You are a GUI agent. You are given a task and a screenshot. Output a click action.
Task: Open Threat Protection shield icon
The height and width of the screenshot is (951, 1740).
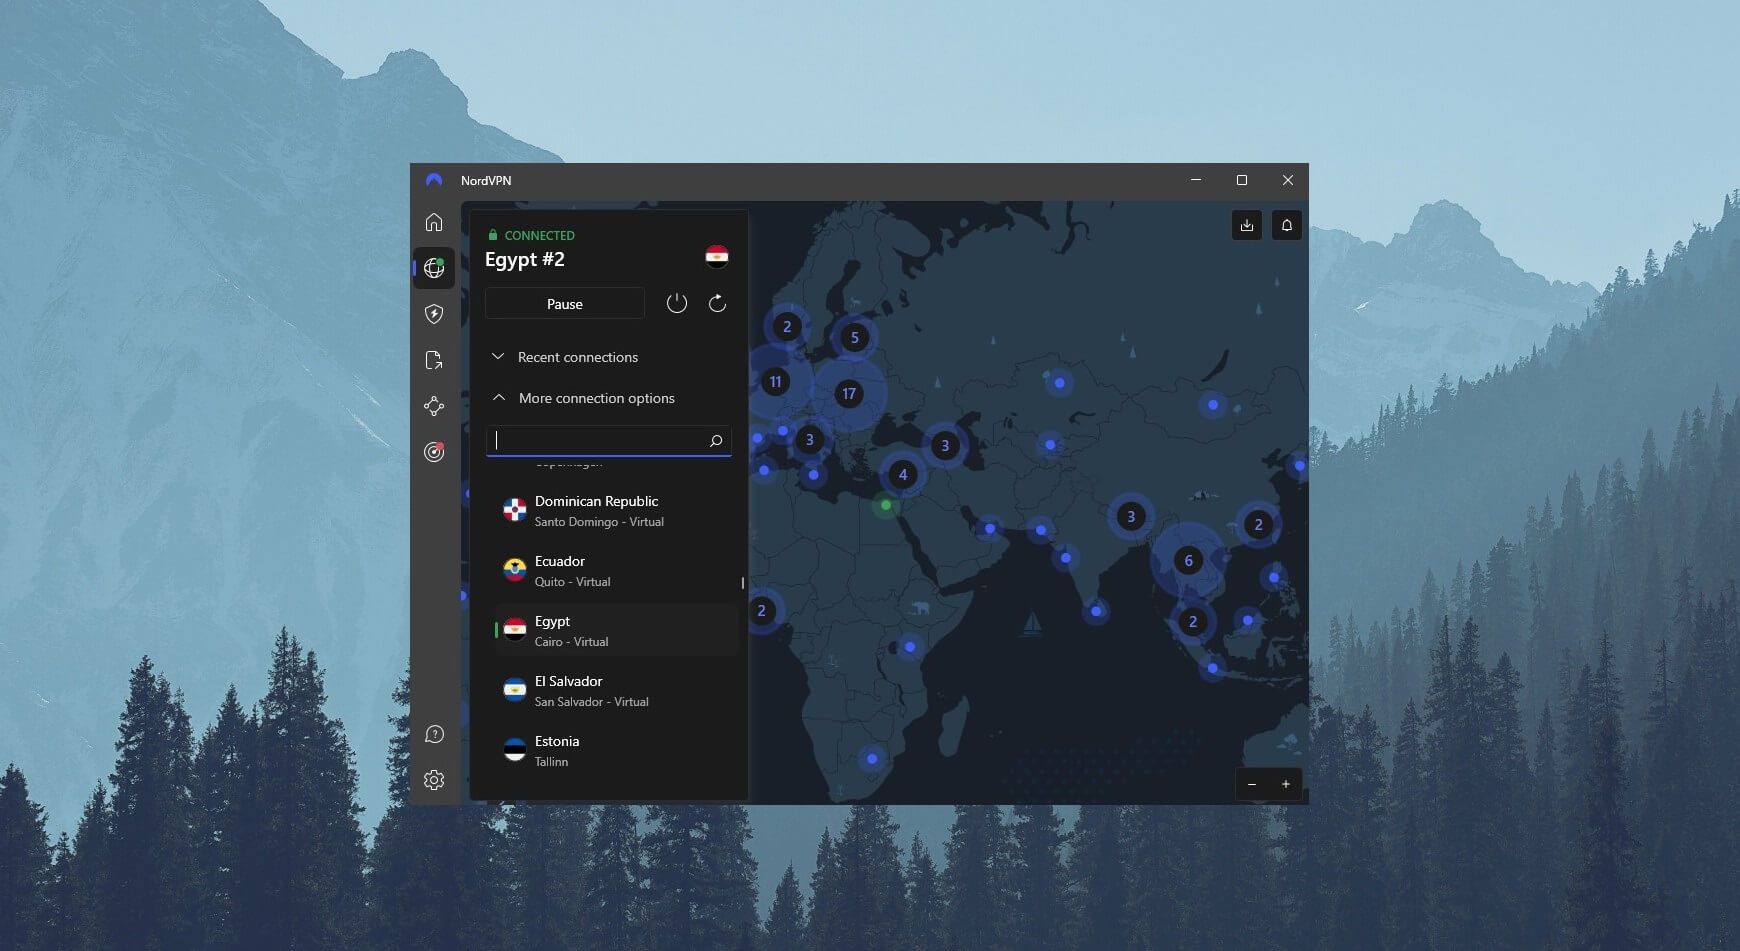[x=434, y=314]
